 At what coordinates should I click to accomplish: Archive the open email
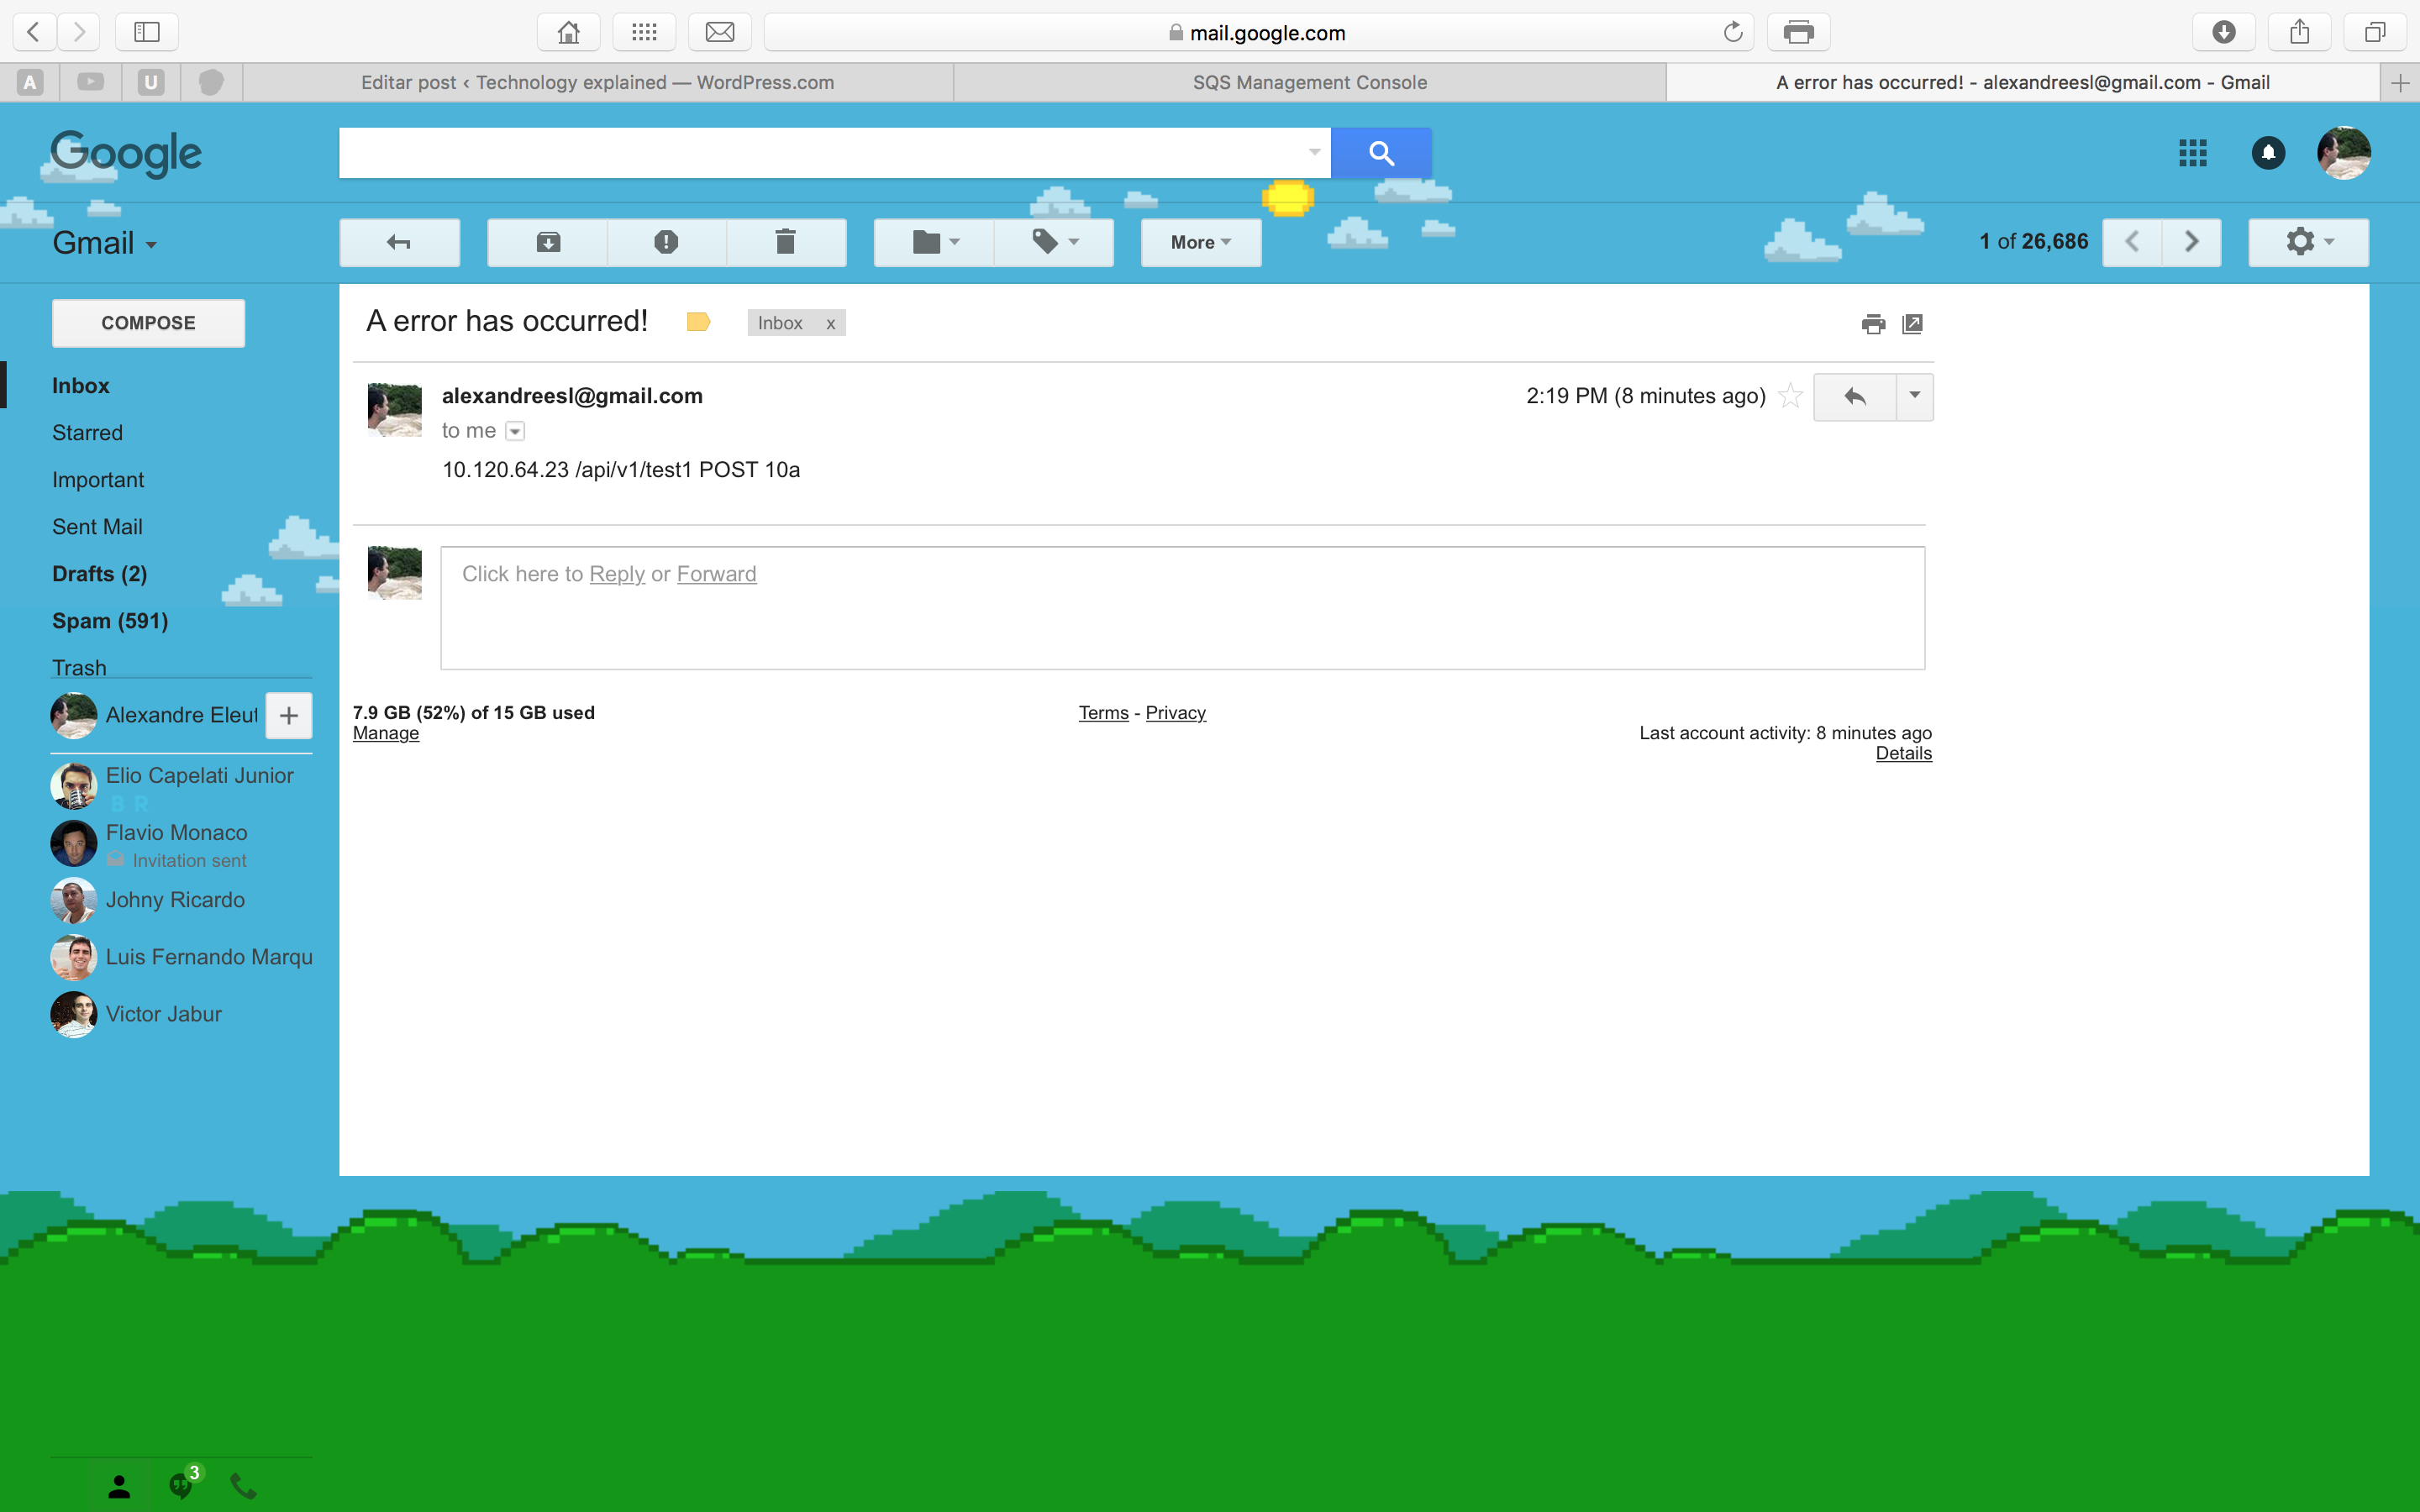point(546,242)
